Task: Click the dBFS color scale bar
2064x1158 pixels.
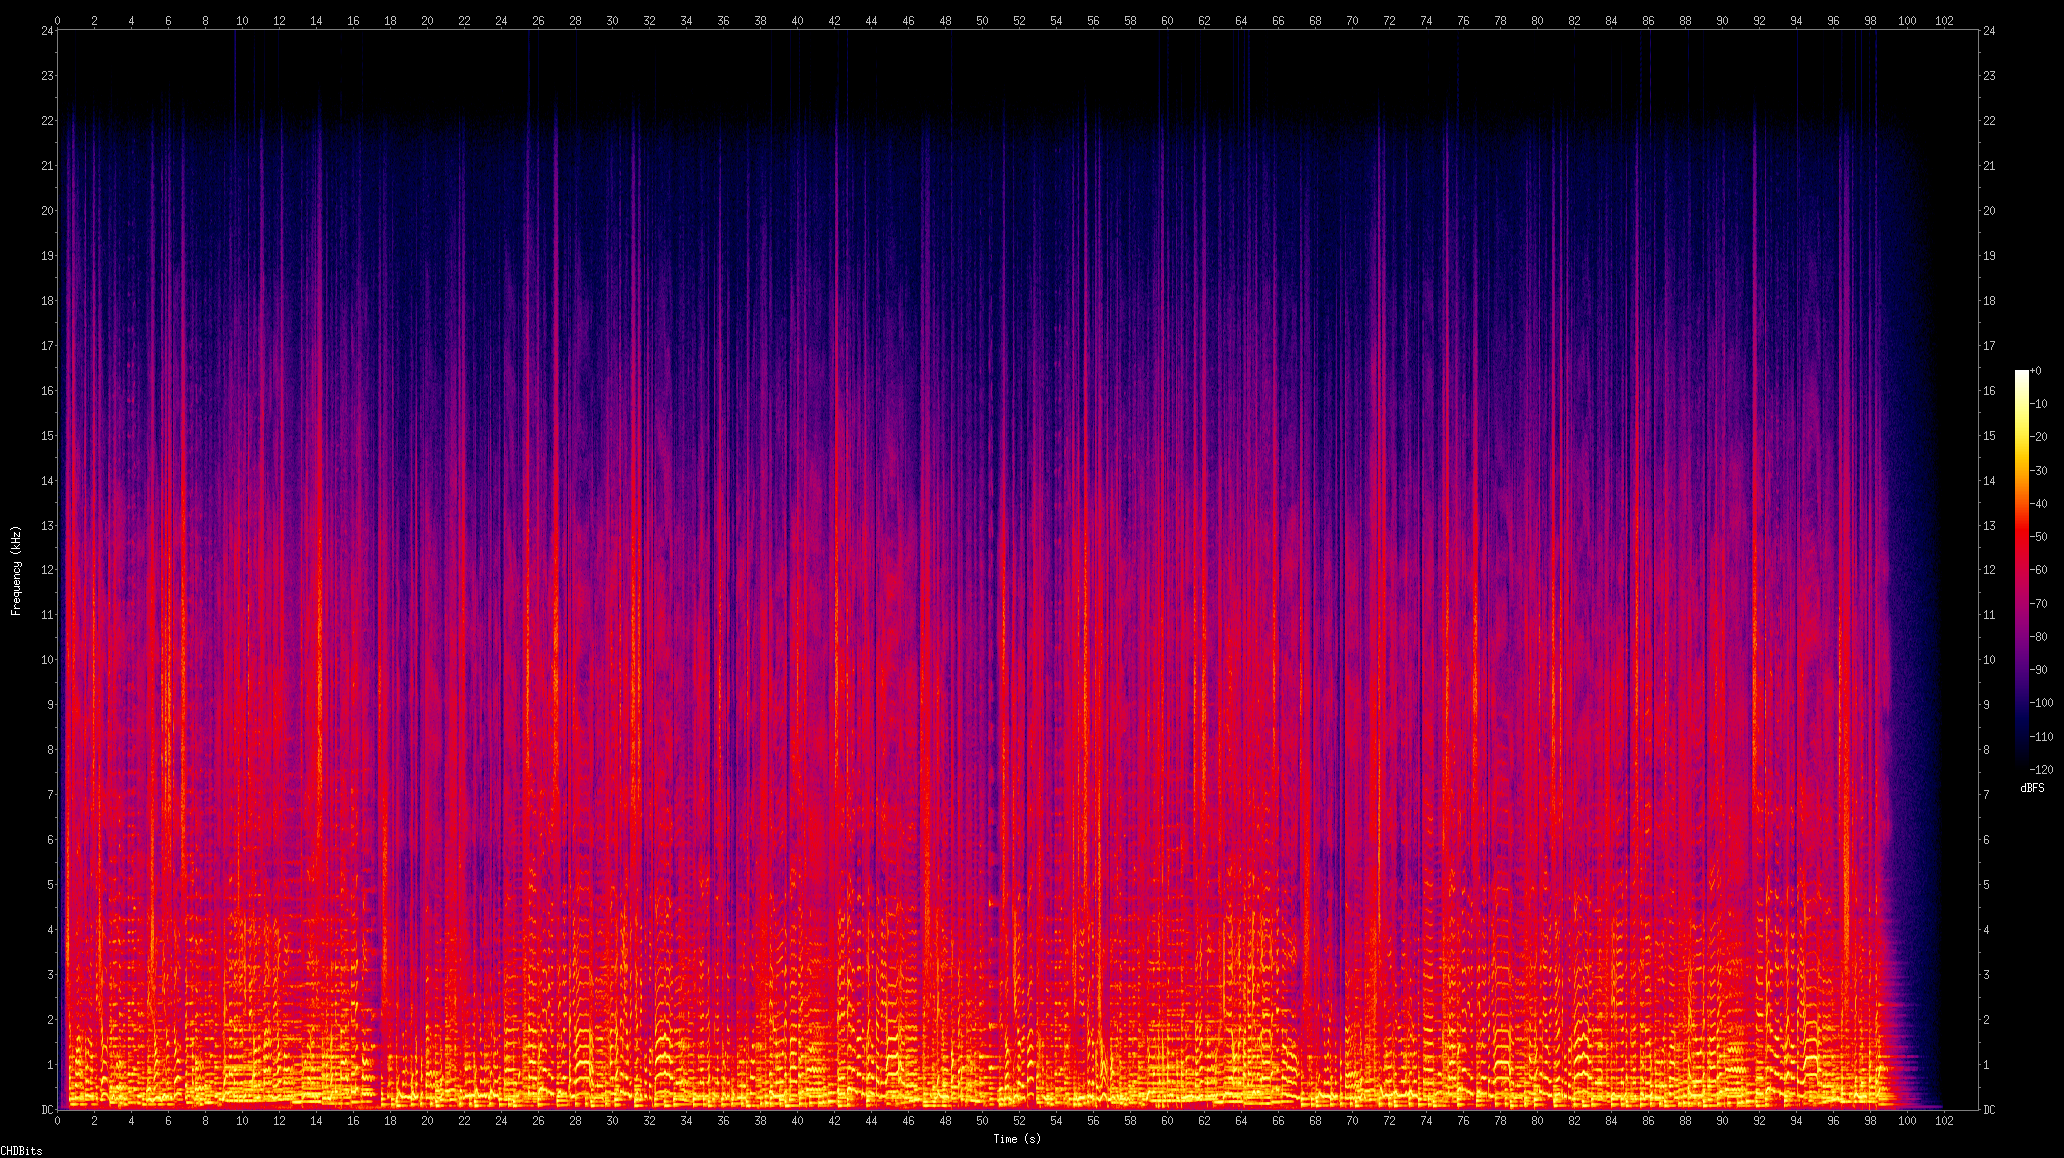Action: [2021, 569]
